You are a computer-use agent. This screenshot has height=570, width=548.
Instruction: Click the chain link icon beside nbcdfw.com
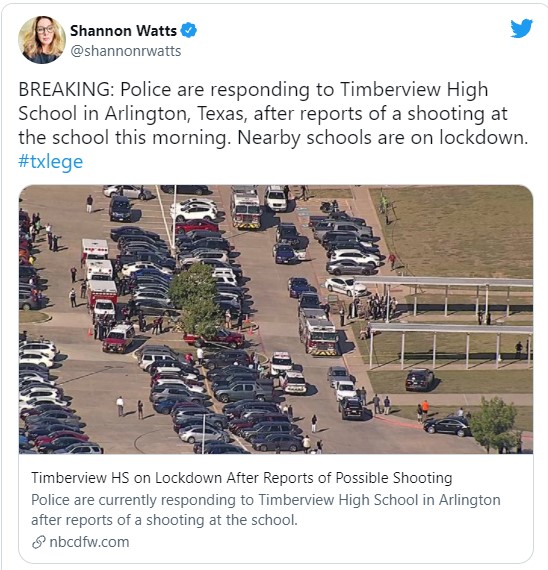[39, 542]
